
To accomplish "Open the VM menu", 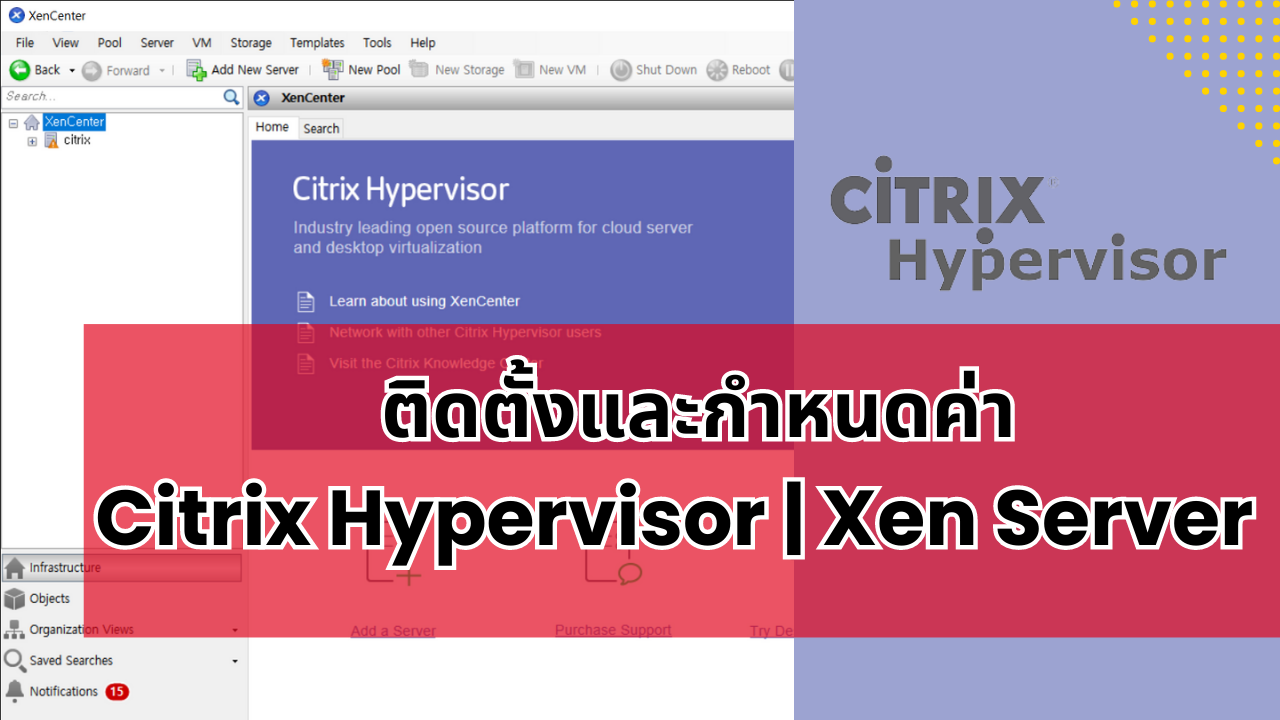I will (202, 43).
